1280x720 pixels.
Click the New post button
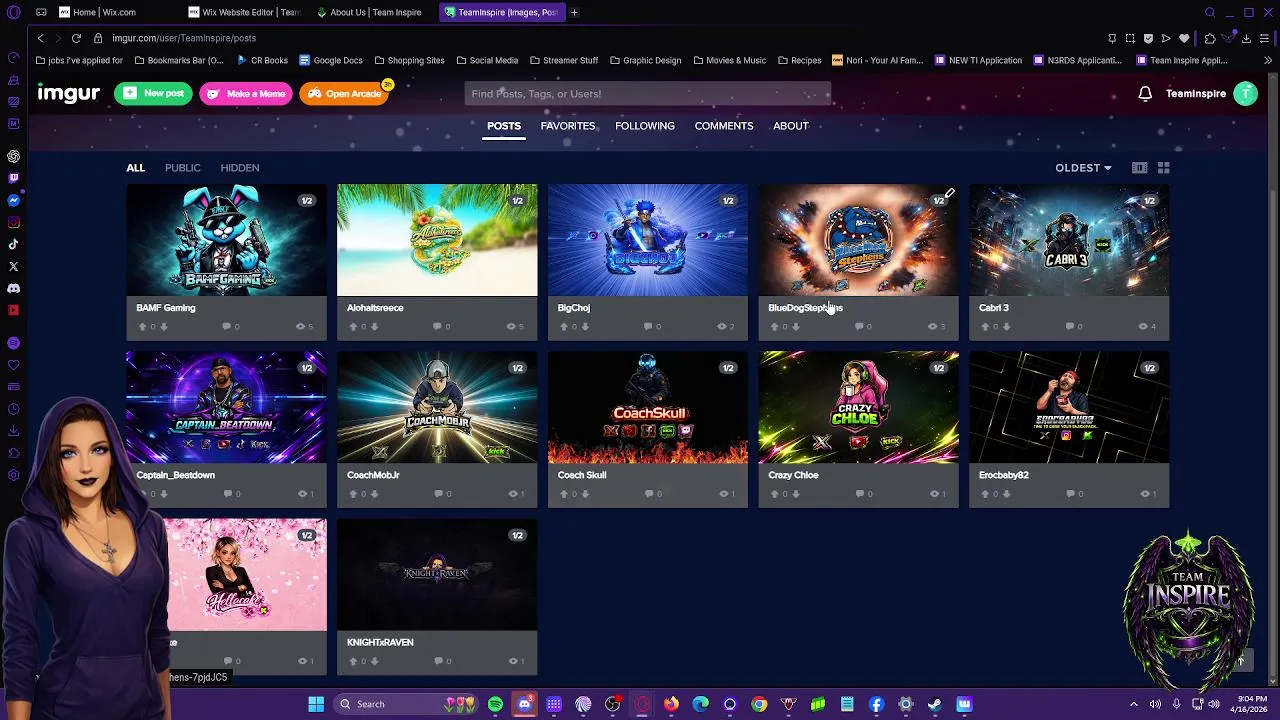153,93
